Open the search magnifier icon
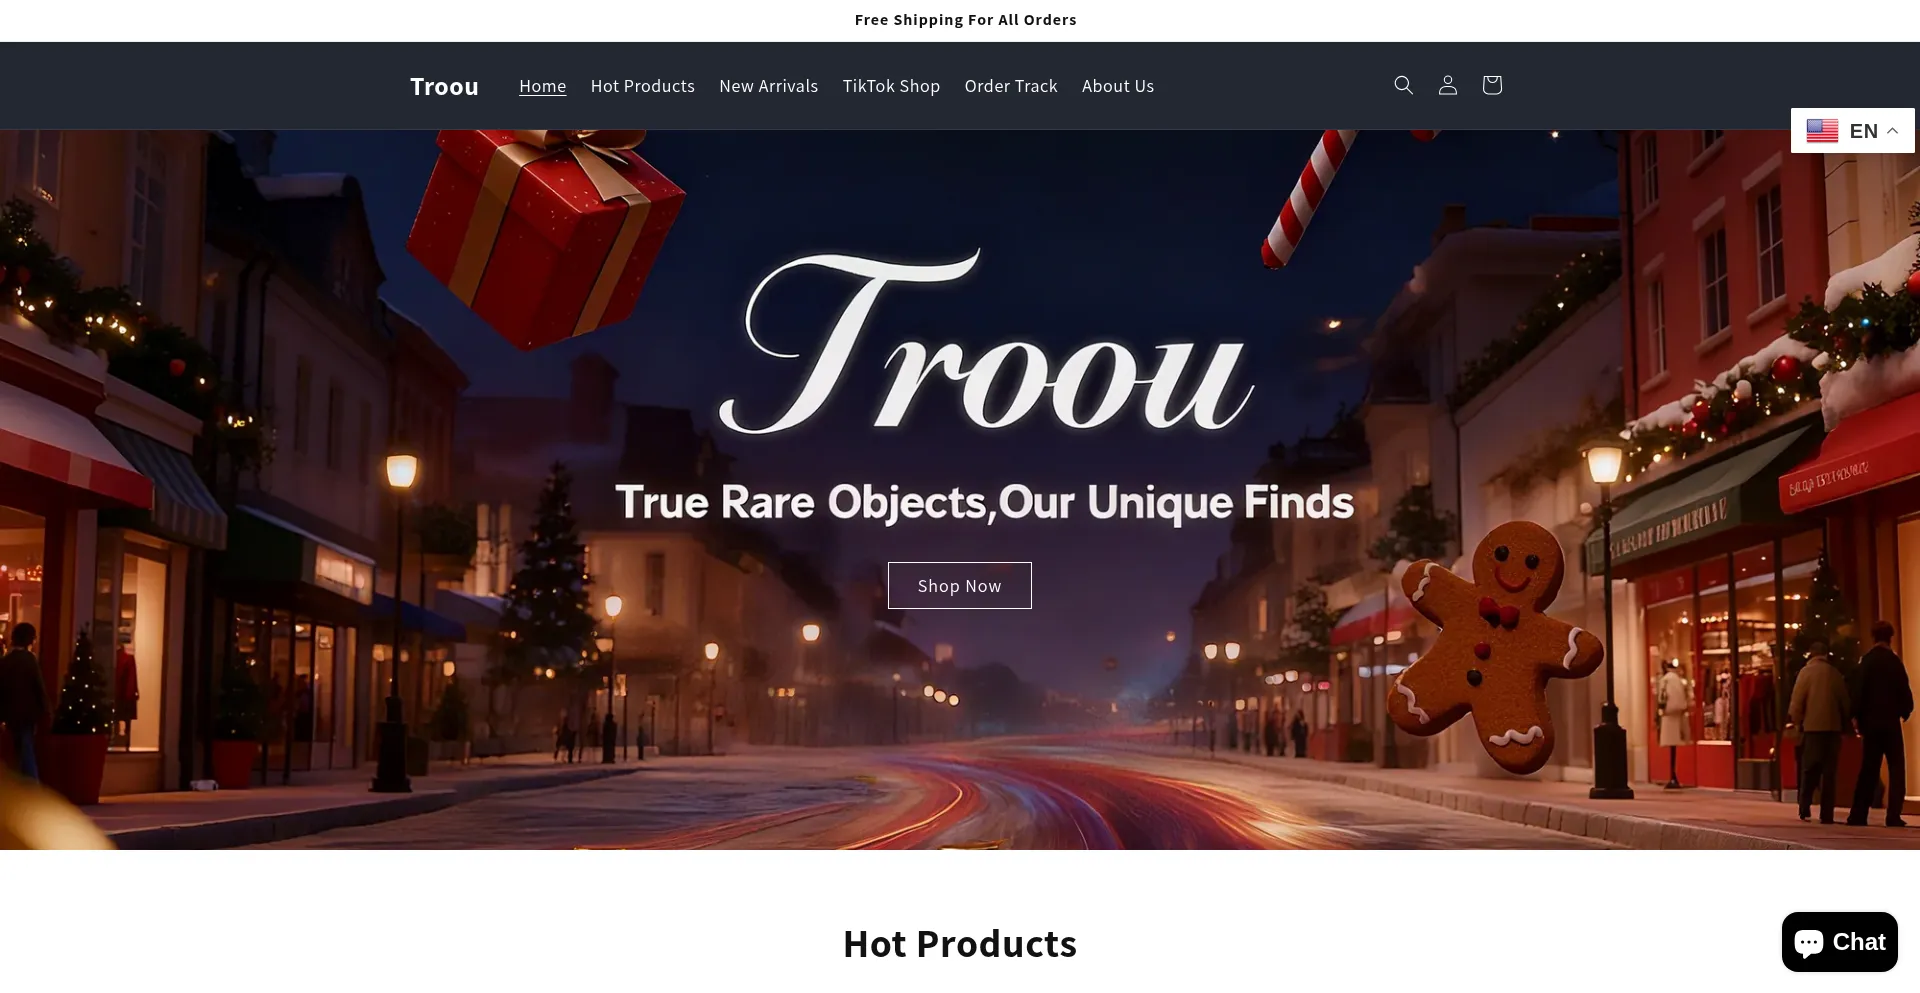The image size is (1920, 993). (x=1403, y=85)
